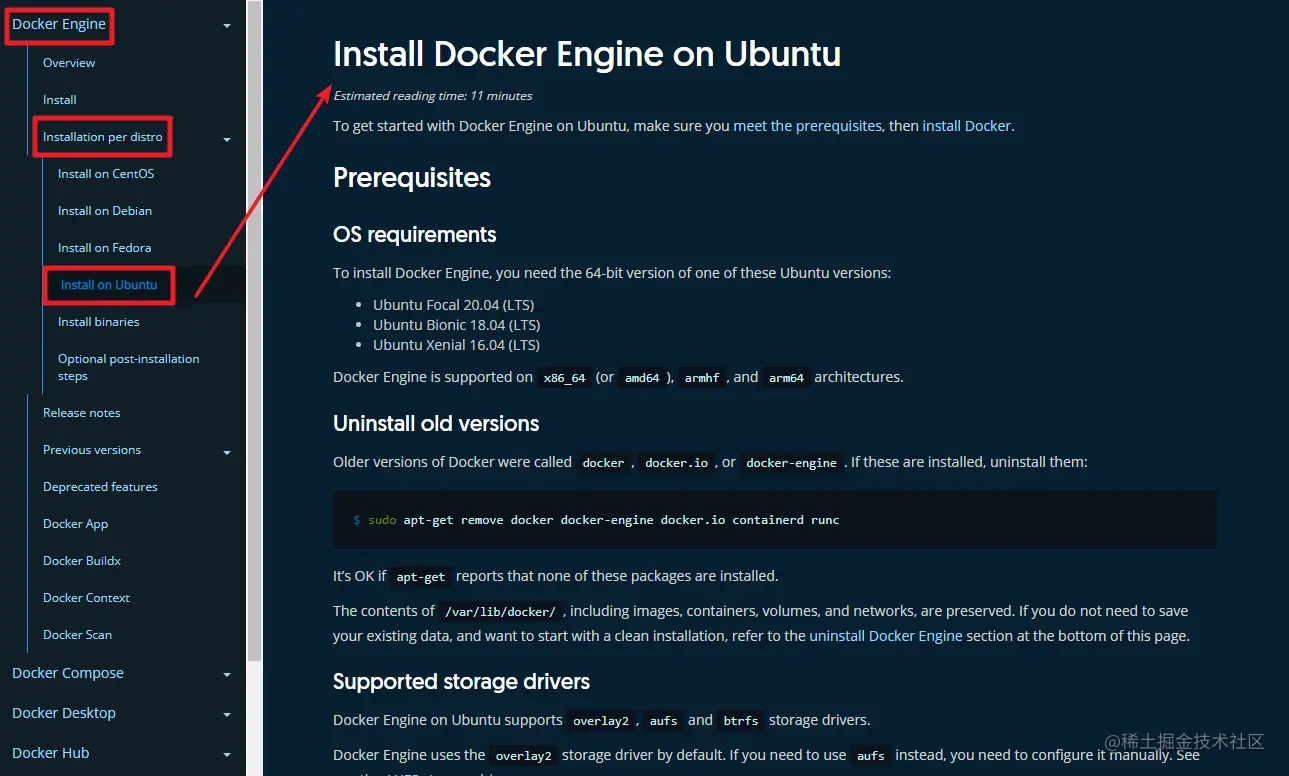1289x776 pixels.
Task: Go to Docker Buildx page
Action: (82, 561)
